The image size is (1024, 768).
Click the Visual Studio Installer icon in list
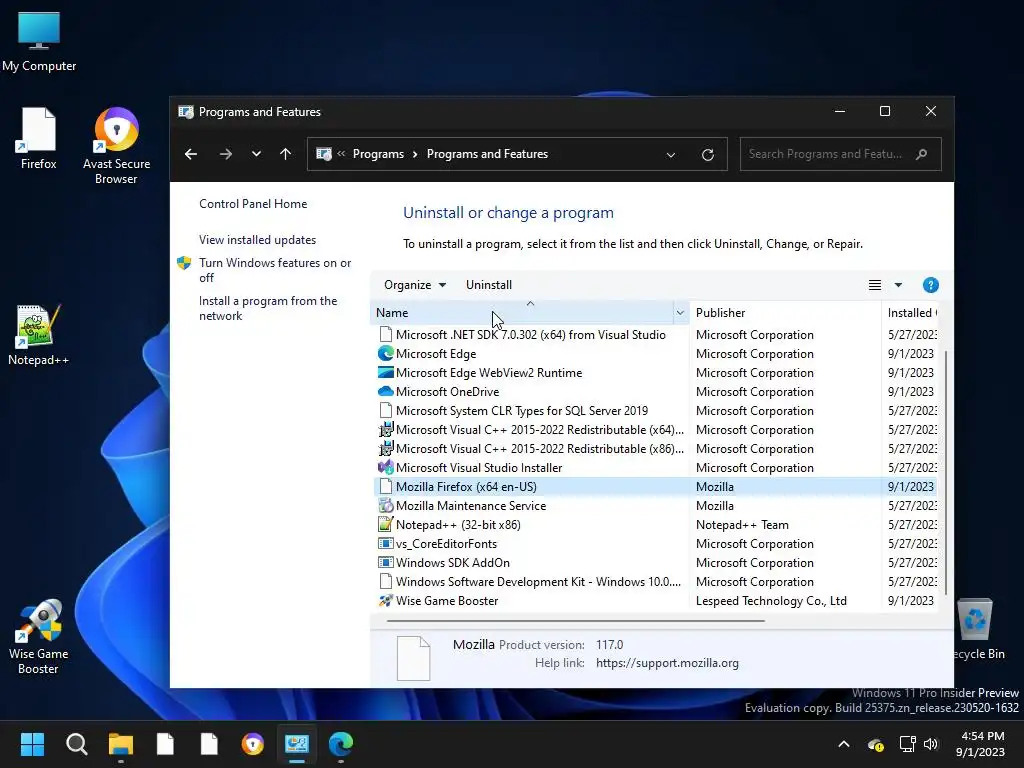[x=385, y=467]
